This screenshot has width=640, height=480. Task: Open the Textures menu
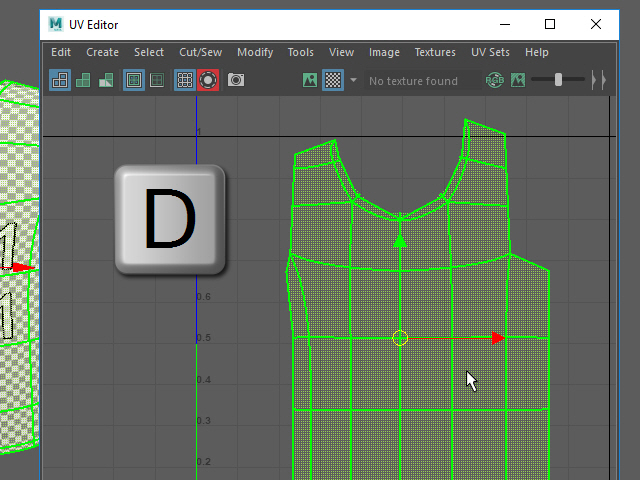pos(435,52)
